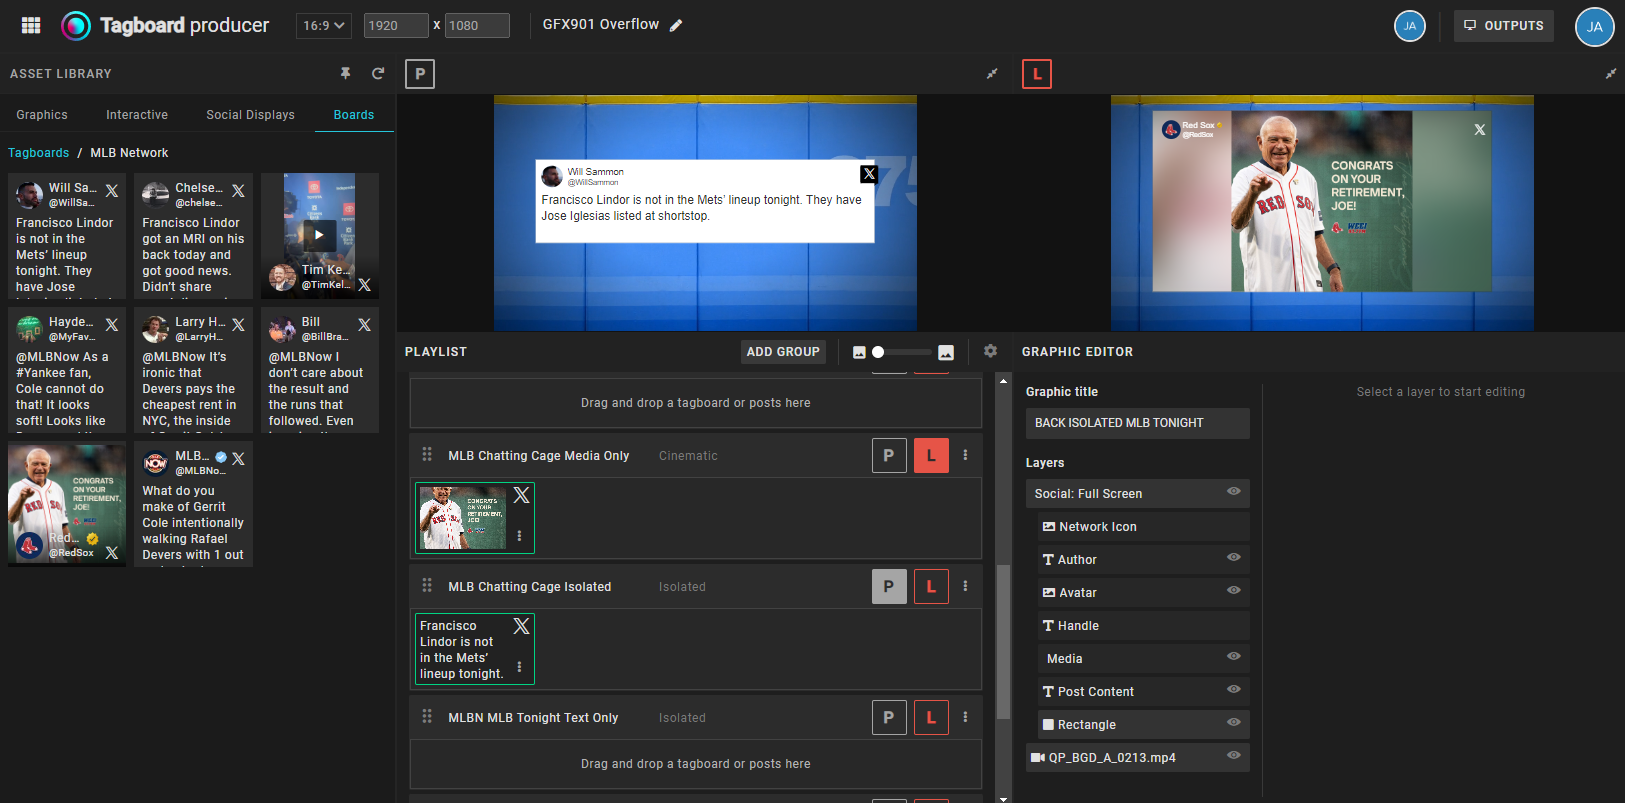Open more options for MLBN MLB Tonight Text Only
The image size is (1625, 803).
(x=965, y=717)
